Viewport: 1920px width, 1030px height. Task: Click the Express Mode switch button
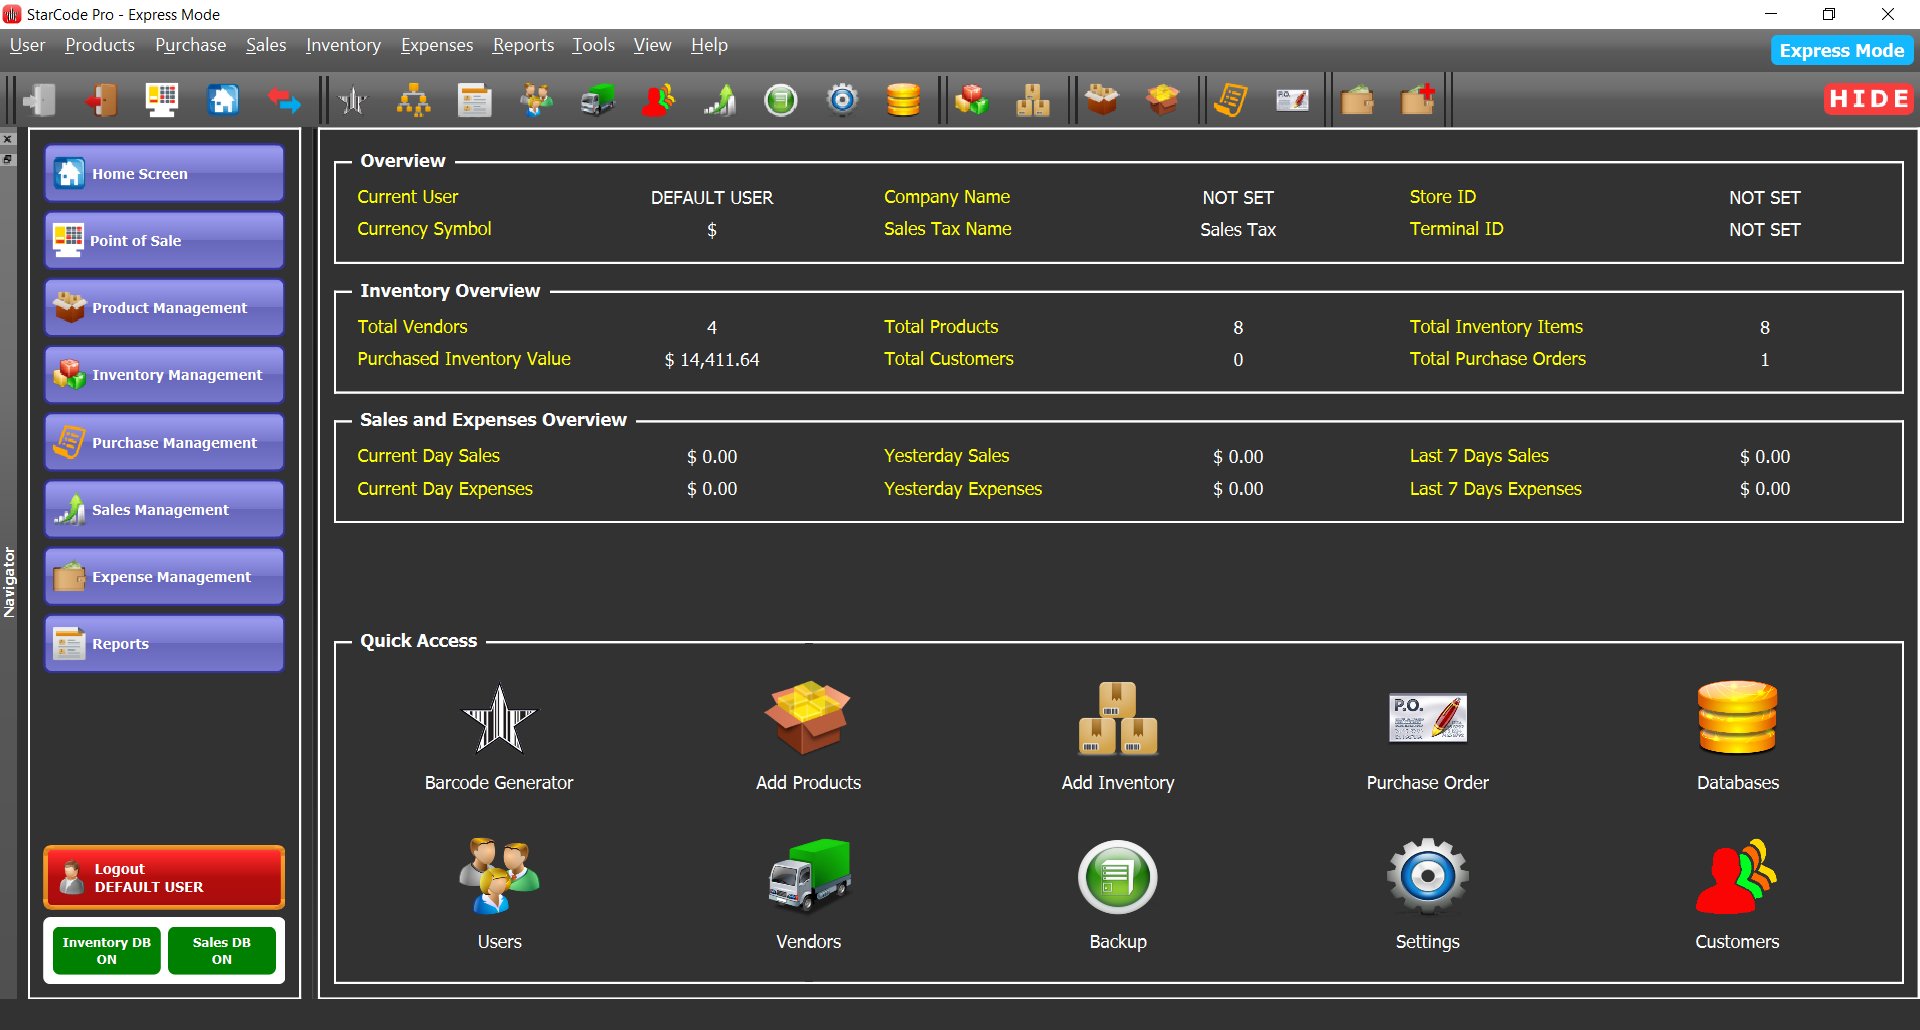(1841, 50)
